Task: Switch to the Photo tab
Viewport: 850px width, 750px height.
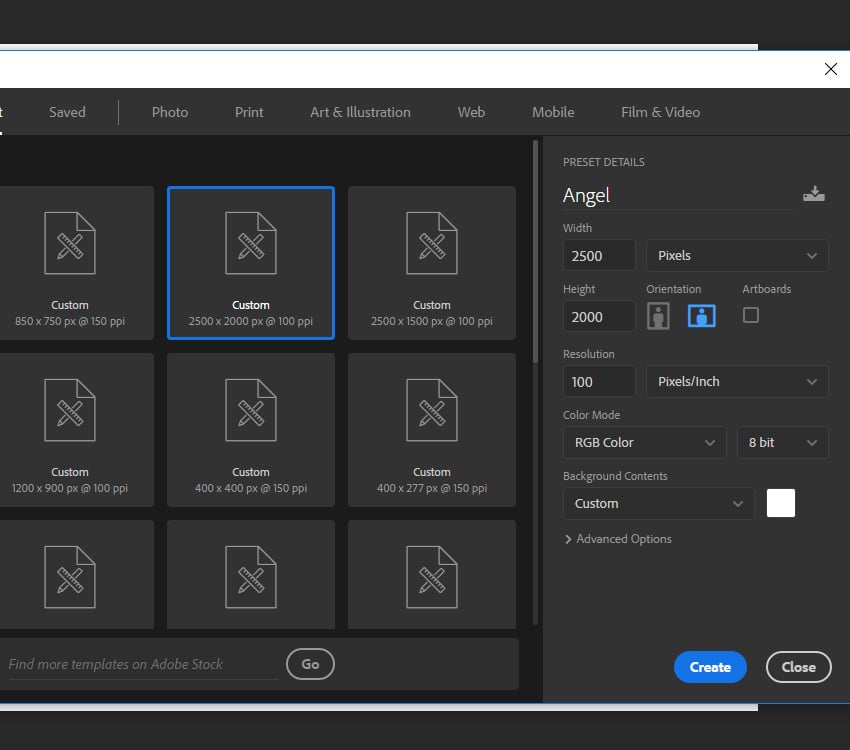Action: pos(170,112)
